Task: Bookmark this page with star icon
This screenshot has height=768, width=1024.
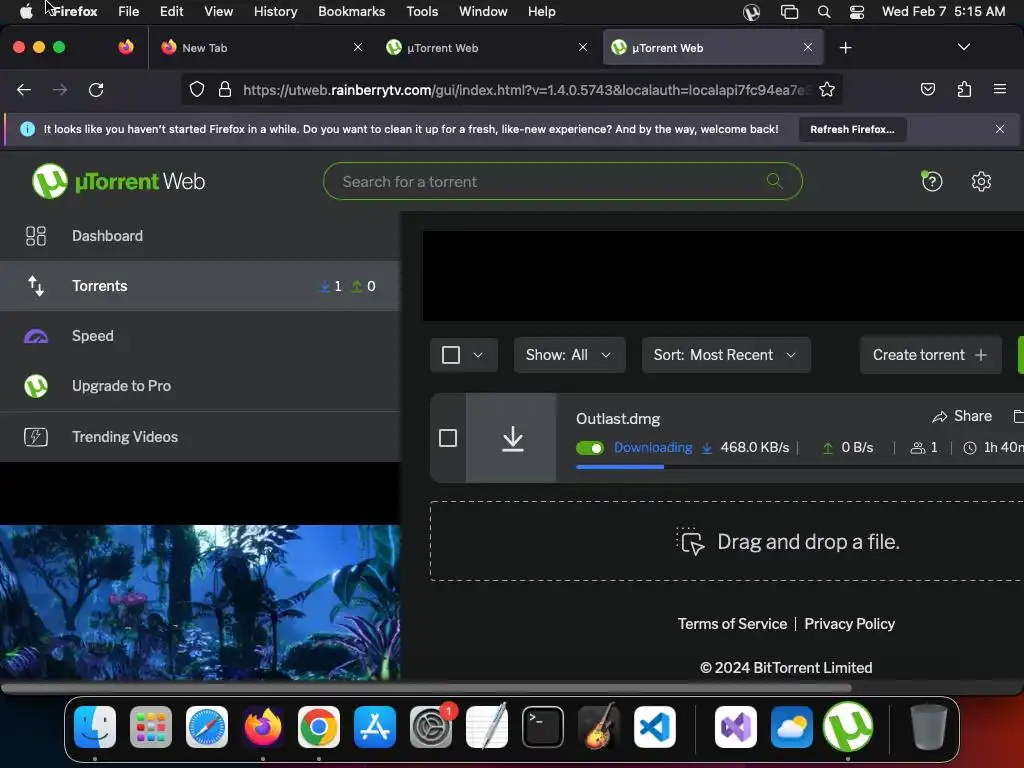Action: click(x=827, y=89)
